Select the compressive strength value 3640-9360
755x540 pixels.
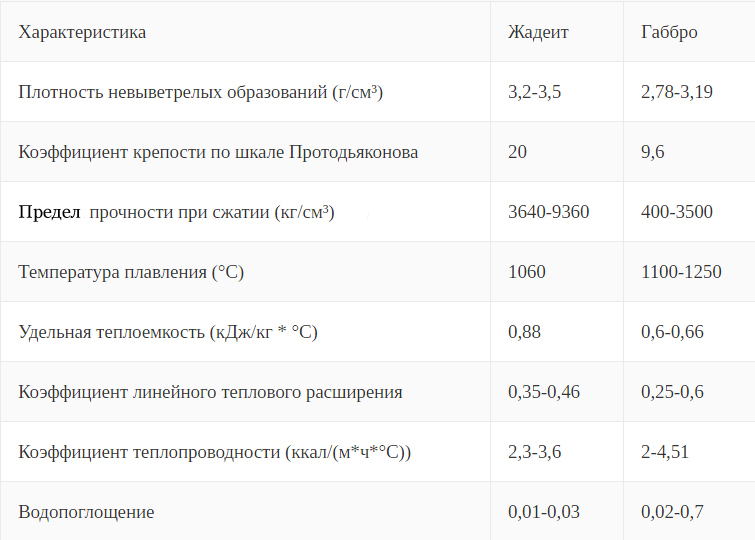(548, 212)
